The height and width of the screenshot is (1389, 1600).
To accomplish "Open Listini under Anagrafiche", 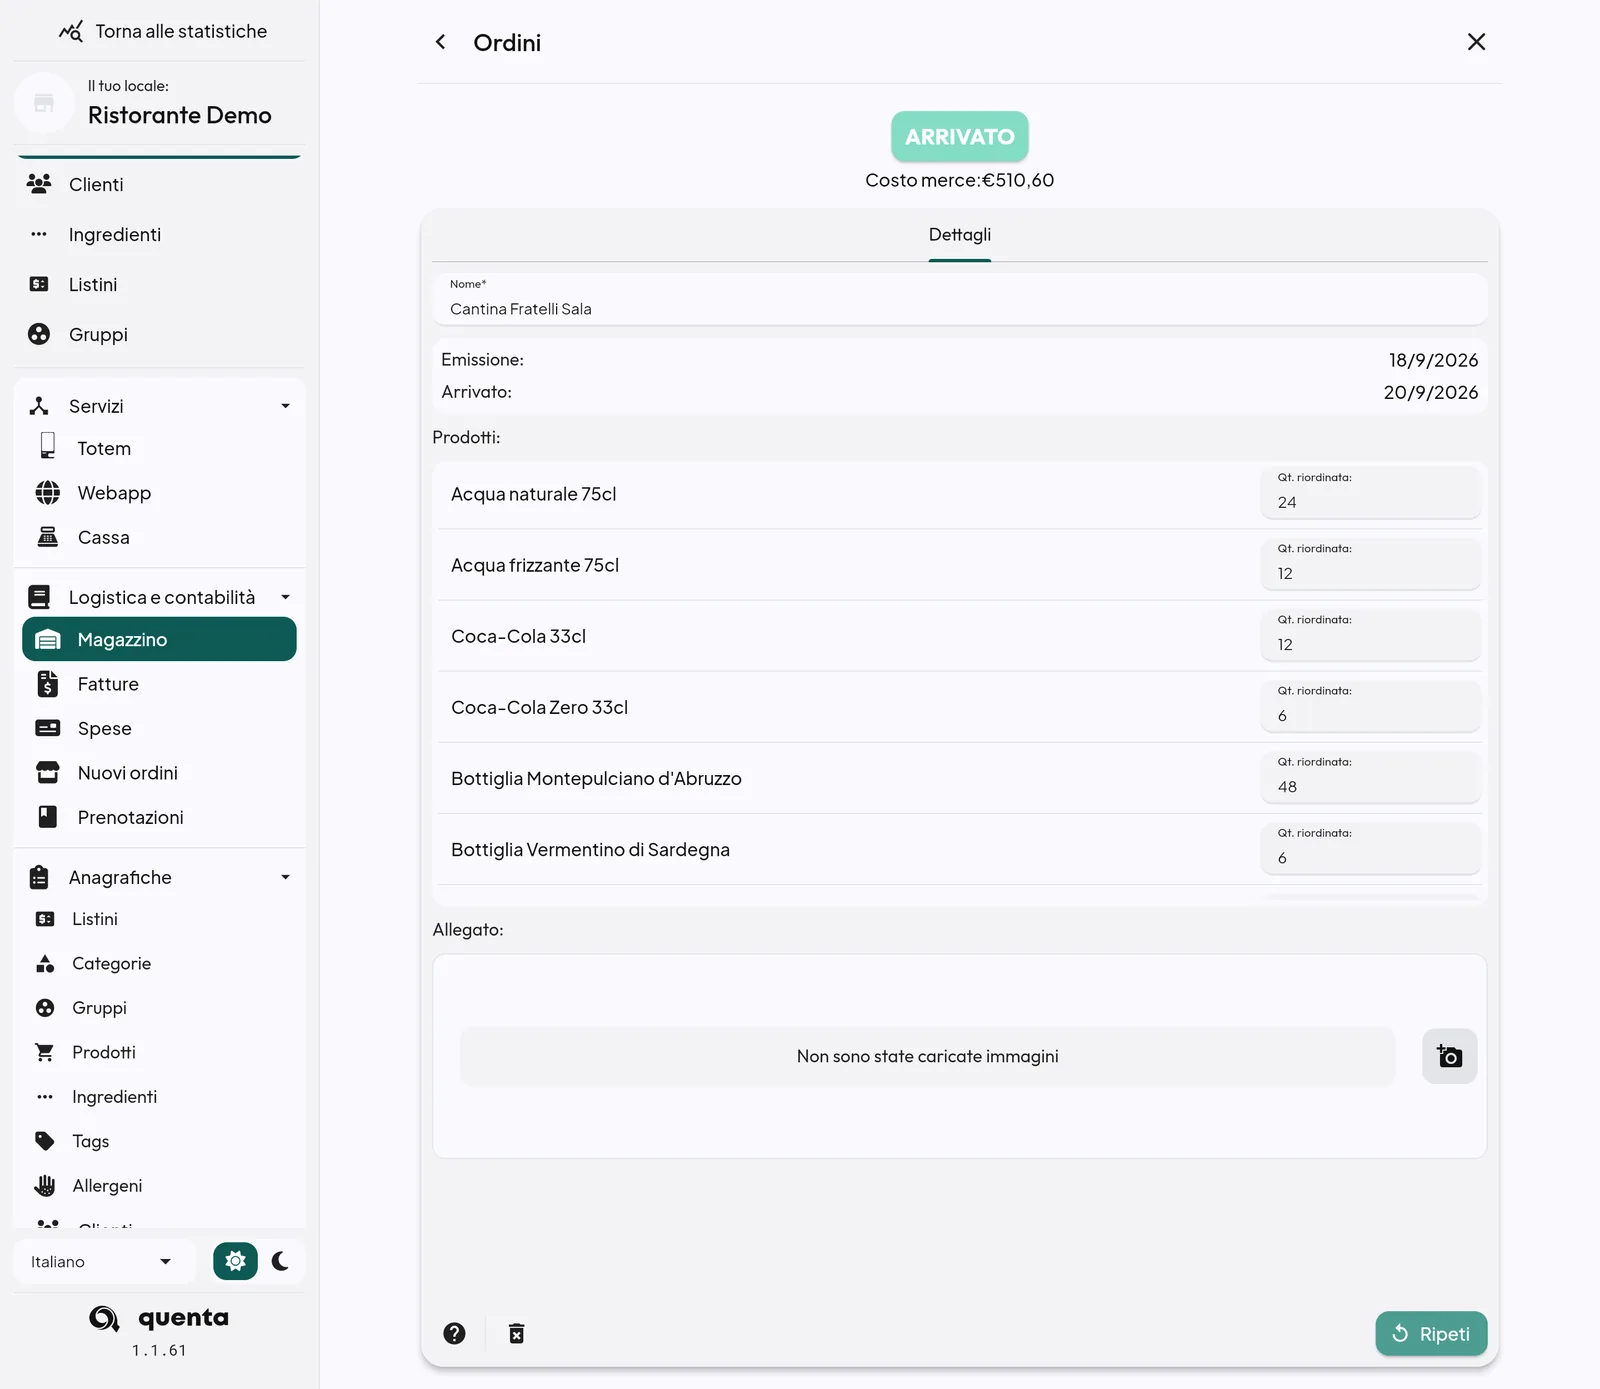I will tap(160, 919).
